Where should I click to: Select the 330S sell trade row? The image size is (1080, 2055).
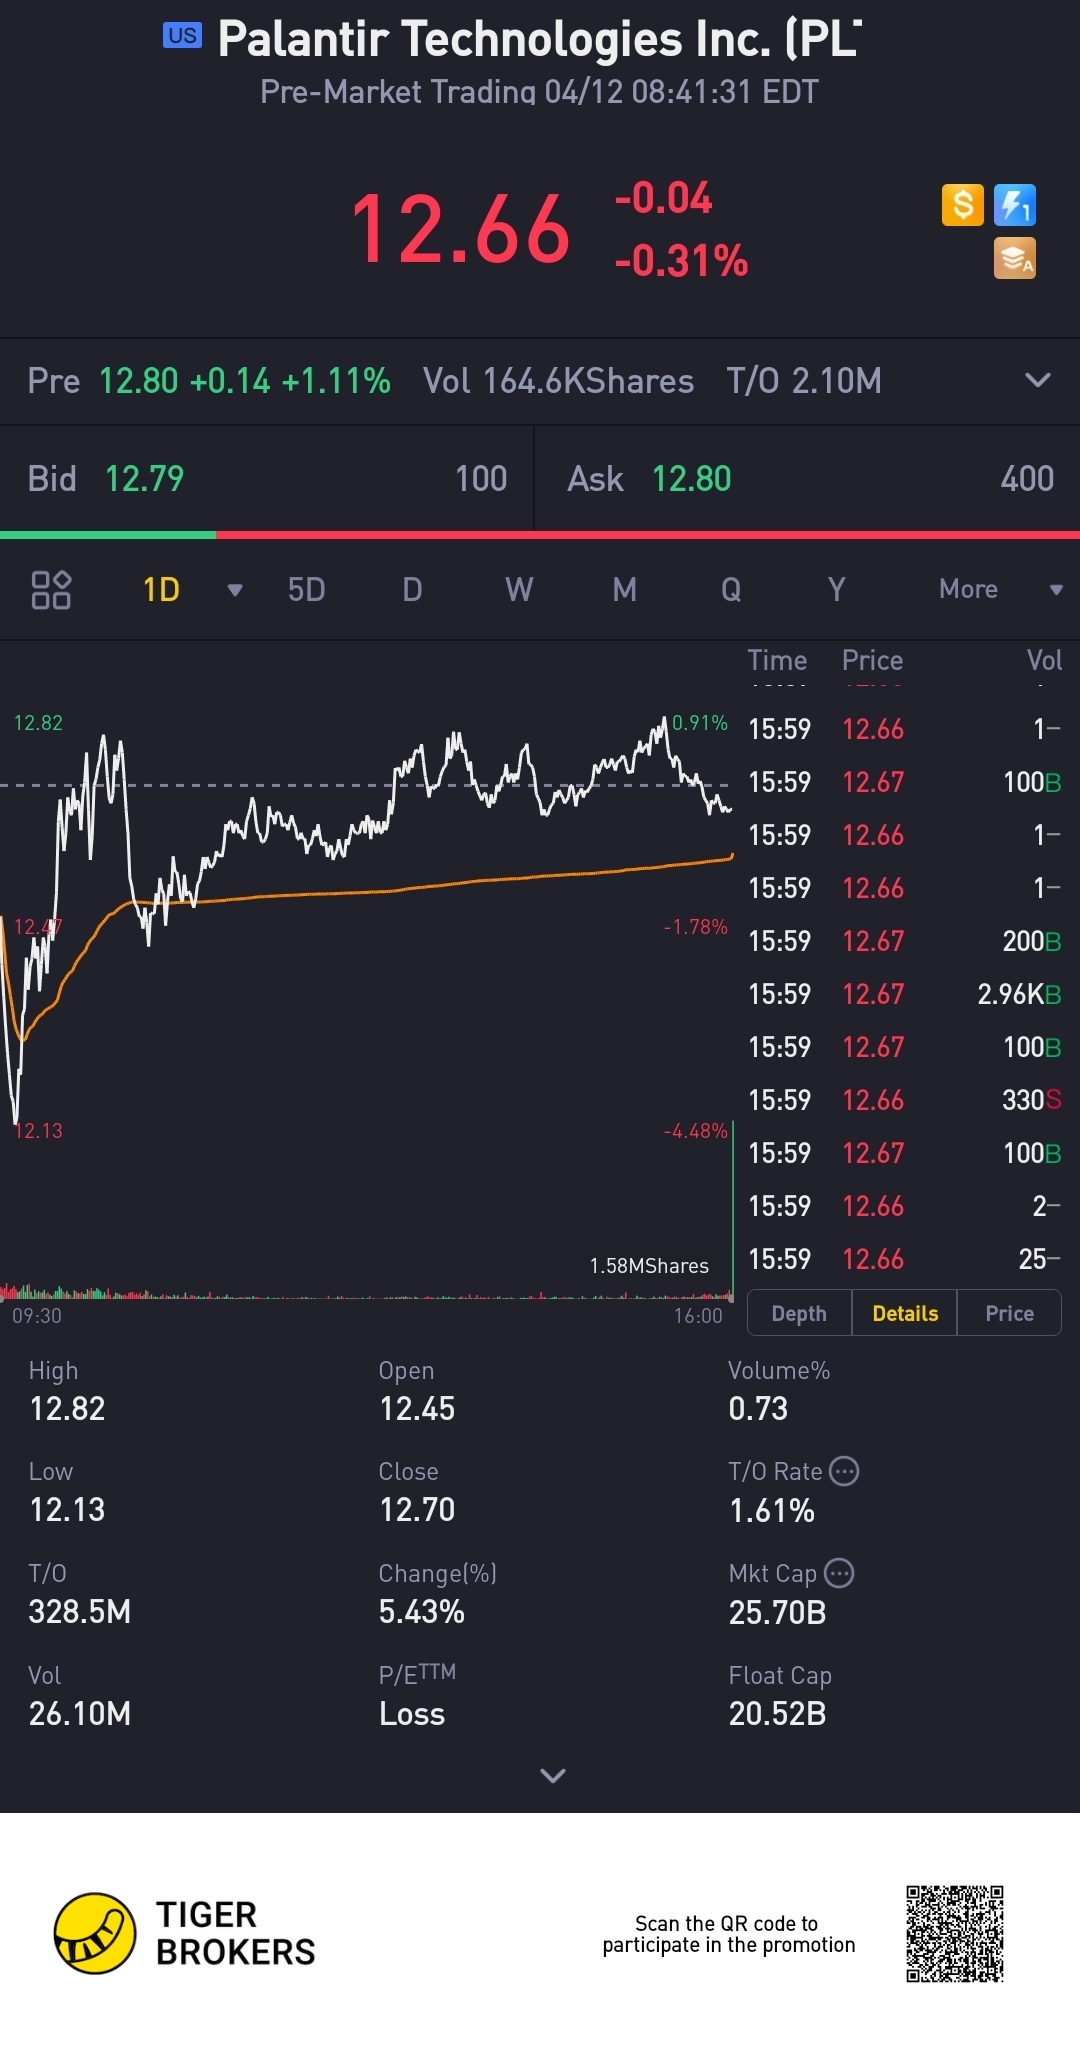[x=905, y=1100]
